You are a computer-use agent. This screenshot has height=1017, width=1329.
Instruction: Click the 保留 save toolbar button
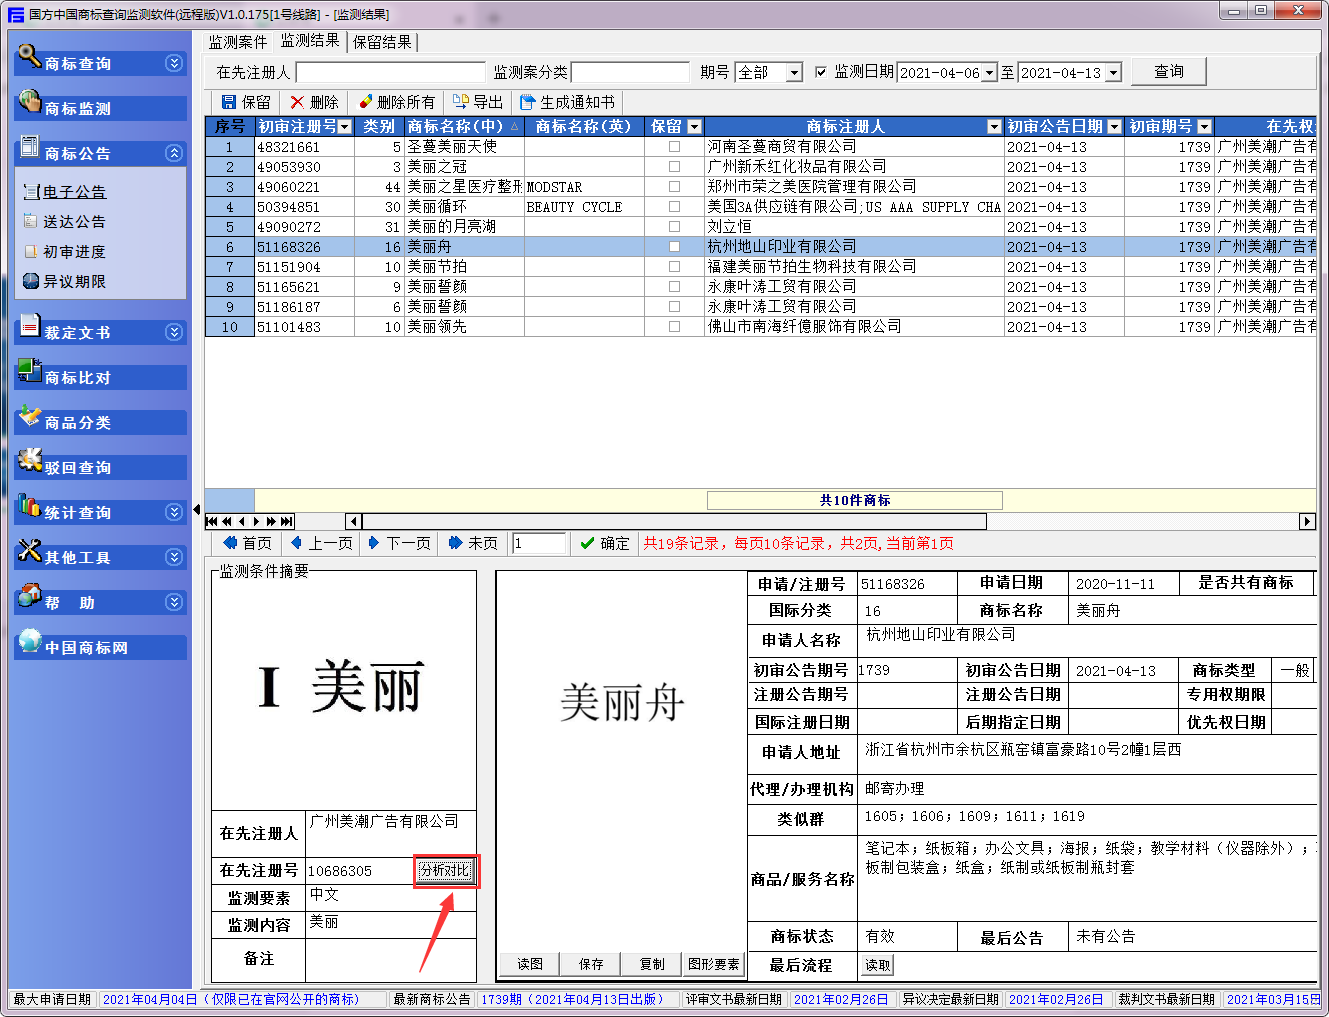click(x=246, y=102)
